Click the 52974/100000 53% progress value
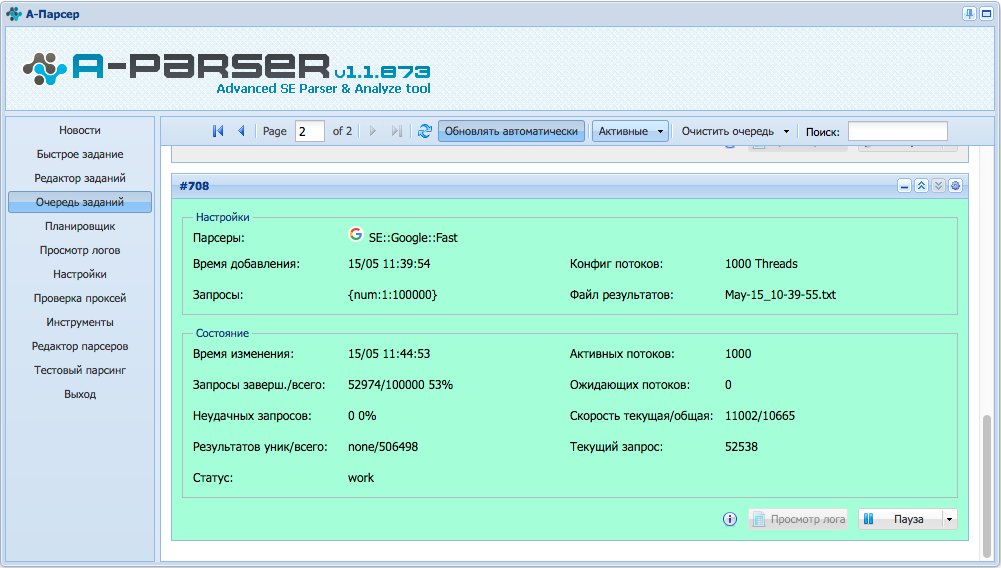1001x568 pixels. (x=400, y=385)
